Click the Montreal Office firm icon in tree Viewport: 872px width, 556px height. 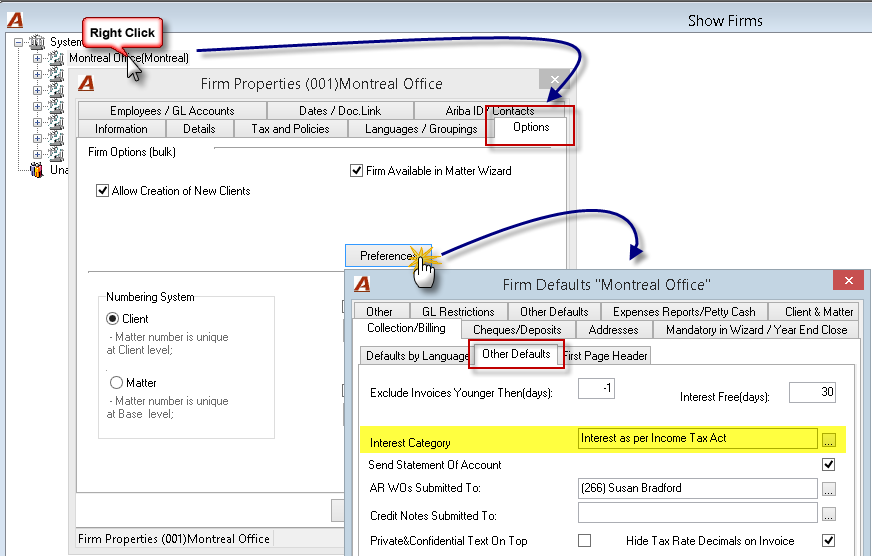pyautogui.click(x=56, y=58)
